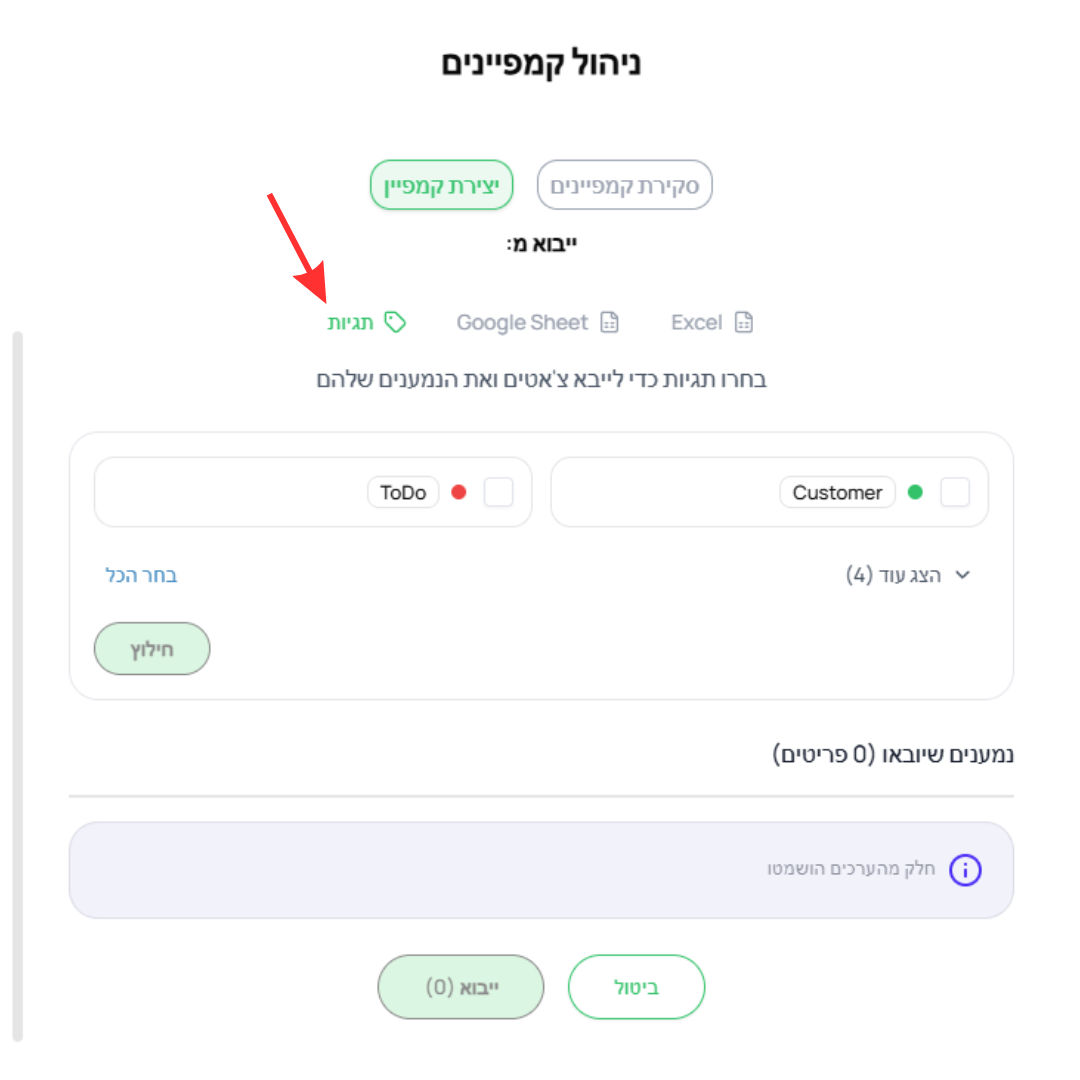Select Excel as import source
This screenshot has width=1080, height=1080.
click(712, 322)
